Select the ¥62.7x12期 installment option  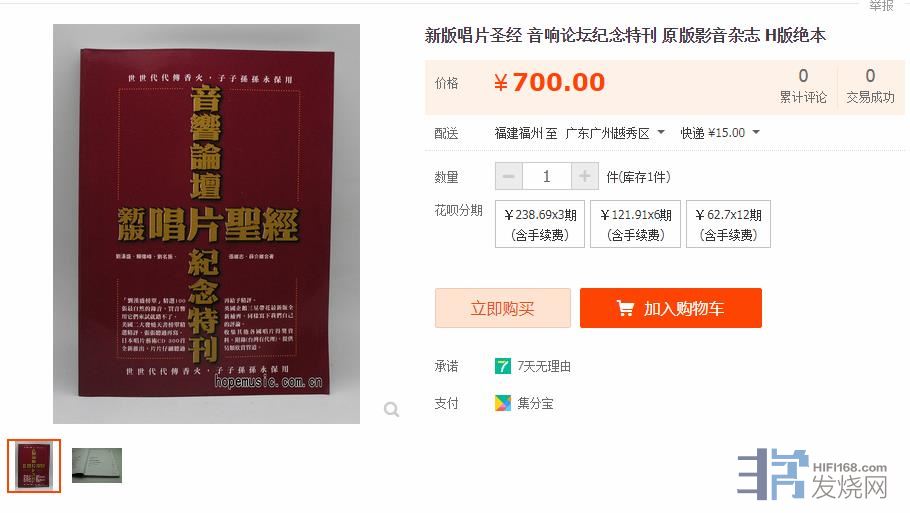click(x=728, y=224)
